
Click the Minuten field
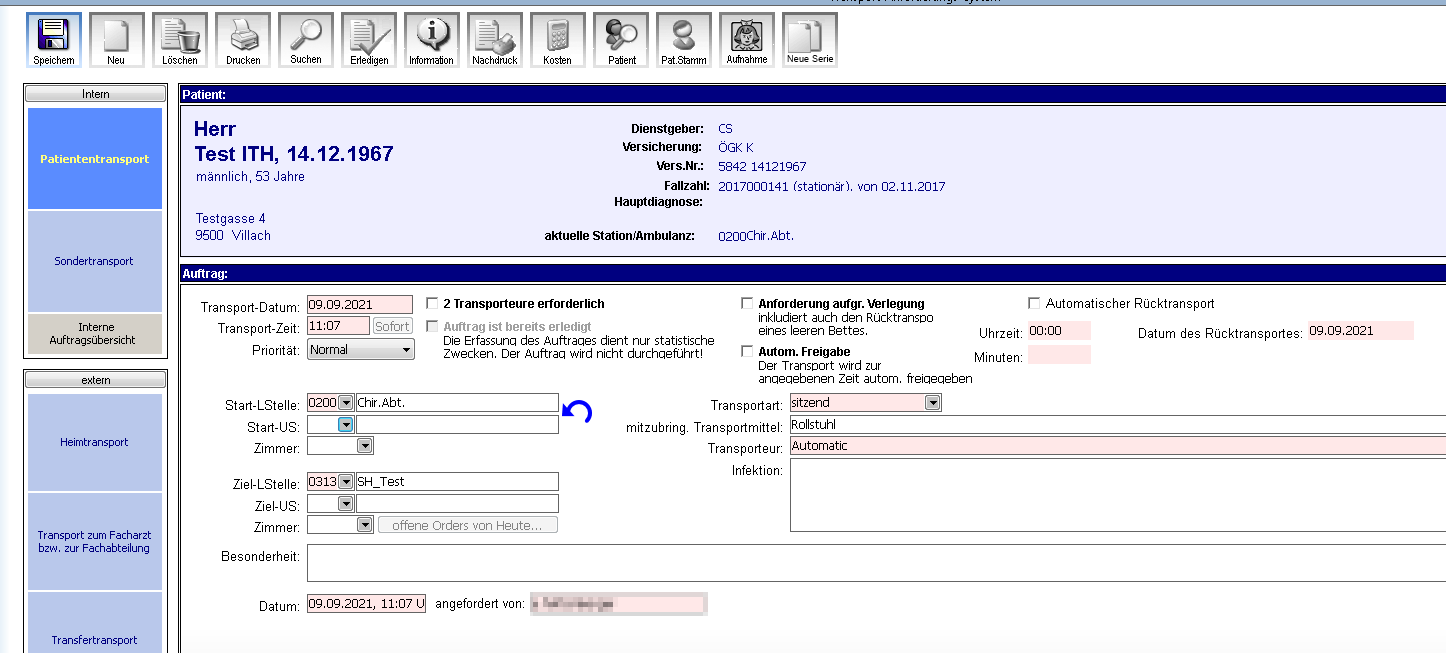coord(1059,355)
